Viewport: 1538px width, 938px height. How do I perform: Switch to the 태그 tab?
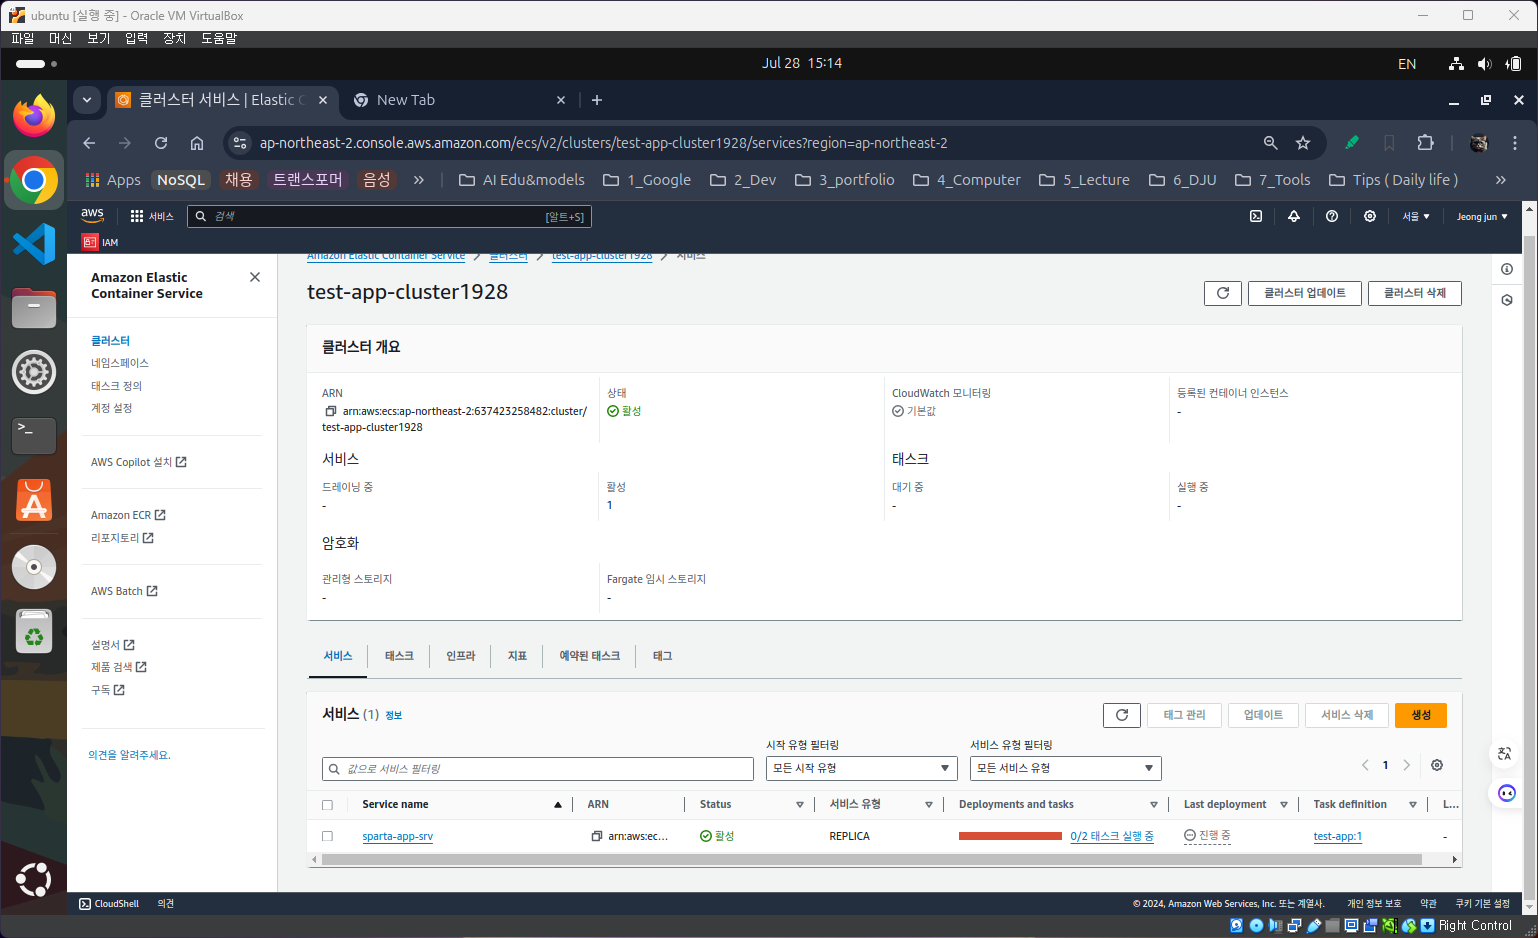click(662, 656)
